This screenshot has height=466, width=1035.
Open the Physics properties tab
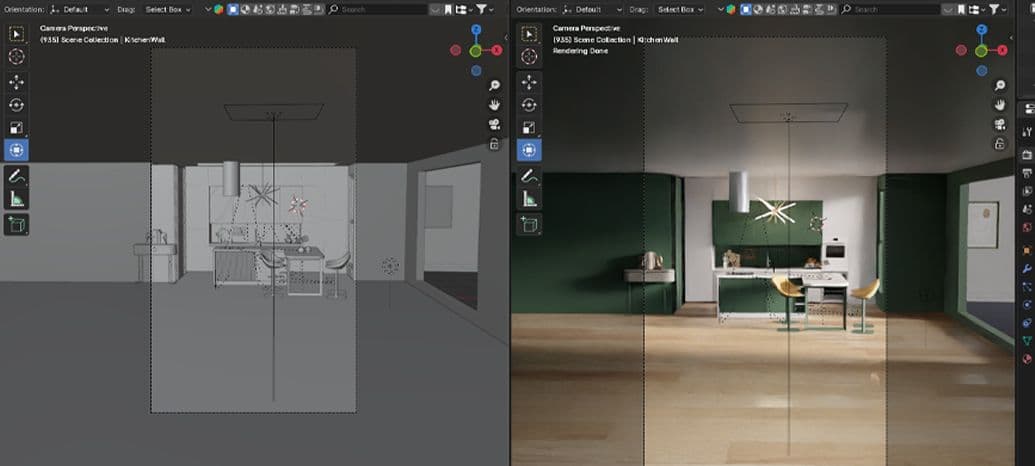click(1027, 305)
